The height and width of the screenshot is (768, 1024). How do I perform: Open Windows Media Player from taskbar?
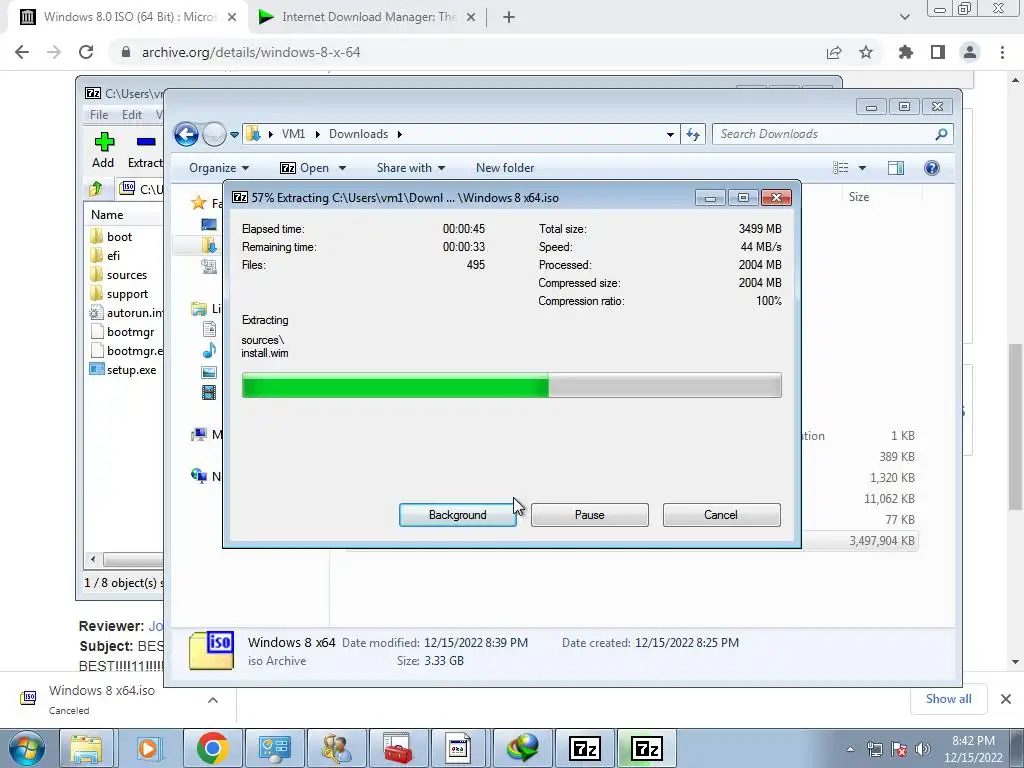pos(148,748)
